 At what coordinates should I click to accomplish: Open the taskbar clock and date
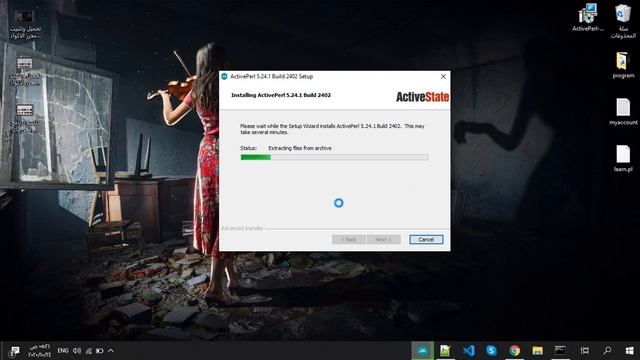[x=39, y=351]
